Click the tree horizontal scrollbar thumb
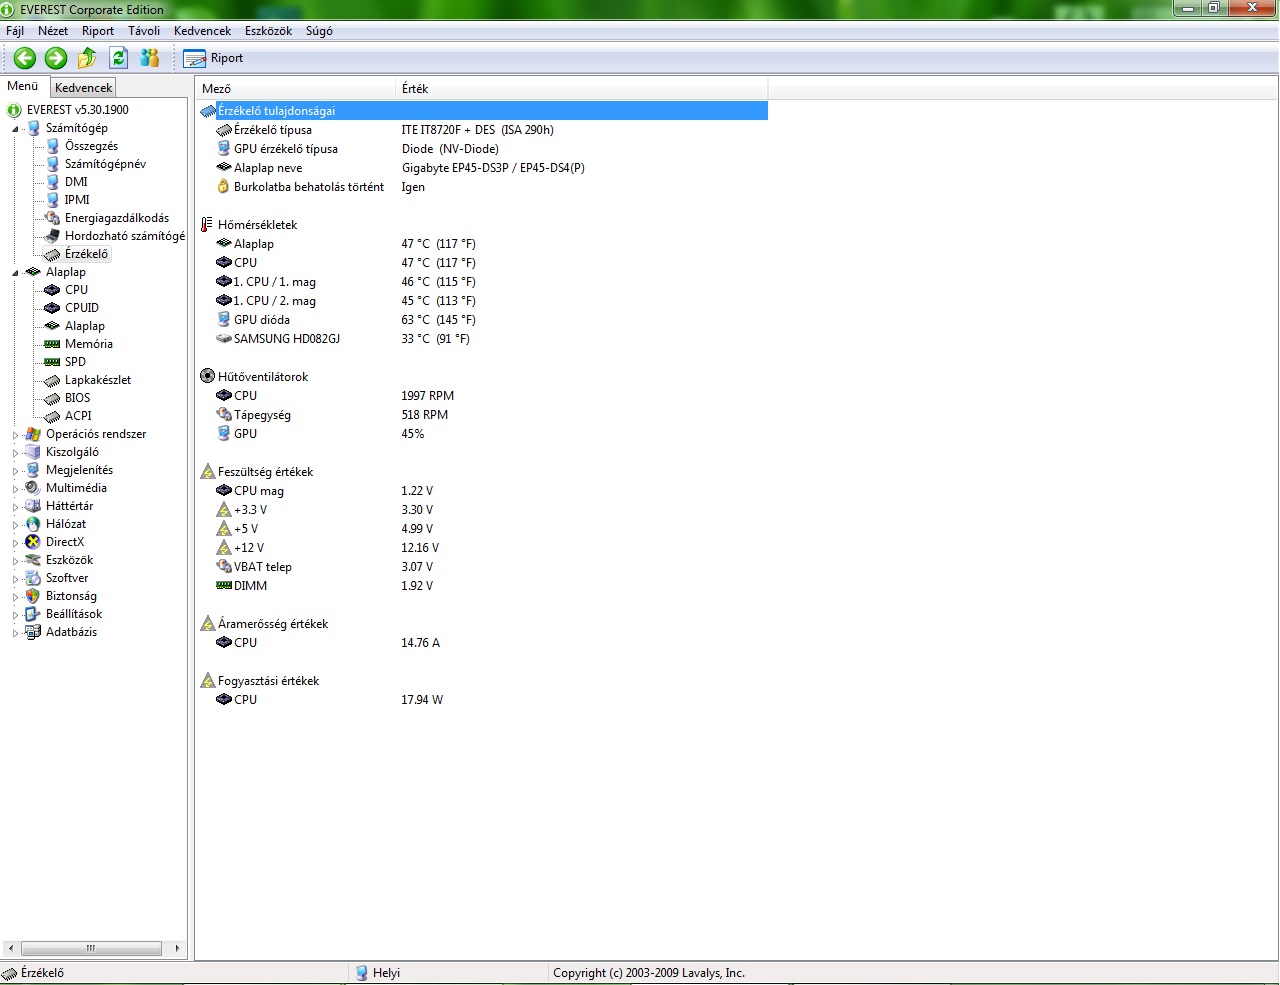Viewport: 1280px width, 985px height. 91,948
